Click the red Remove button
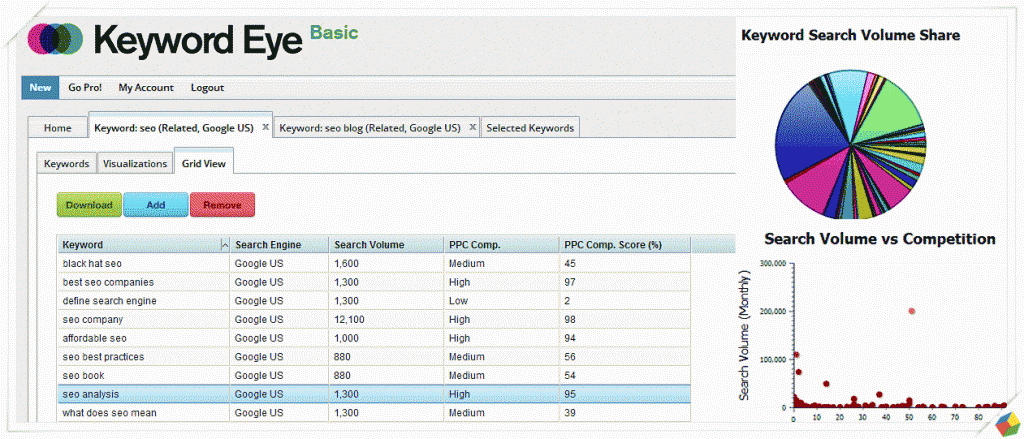The image size is (1024, 439). coord(222,204)
